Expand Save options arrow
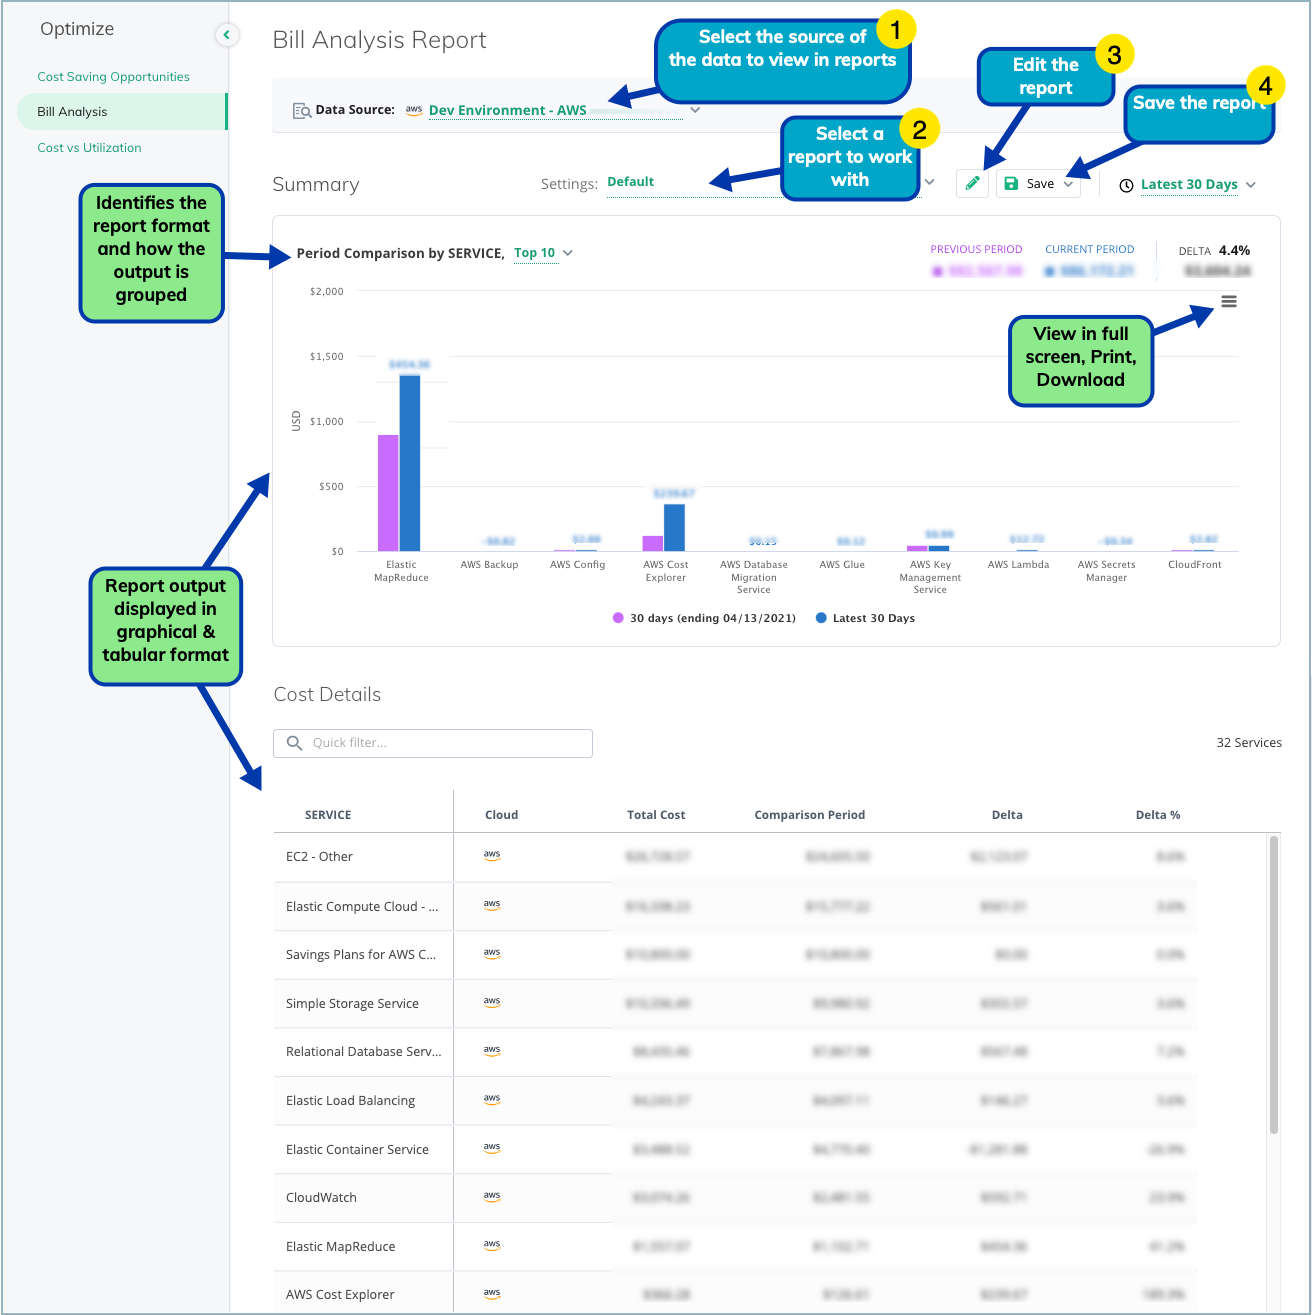The height and width of the screenshot is (1315, 1312). tap(1069, 184)
